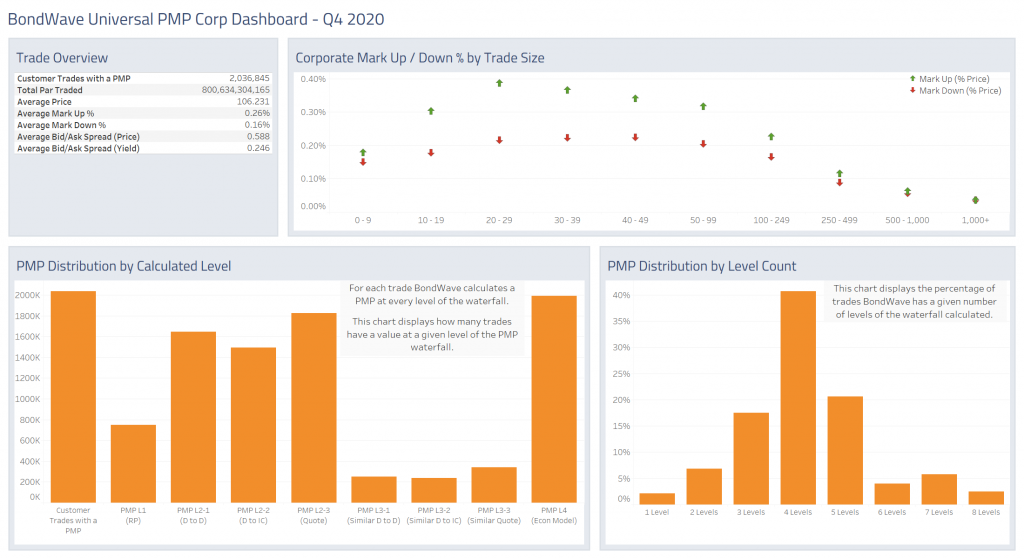Click the 2 Levels bar
Screen dimensions: 1024x559
(x=704, y=487)
